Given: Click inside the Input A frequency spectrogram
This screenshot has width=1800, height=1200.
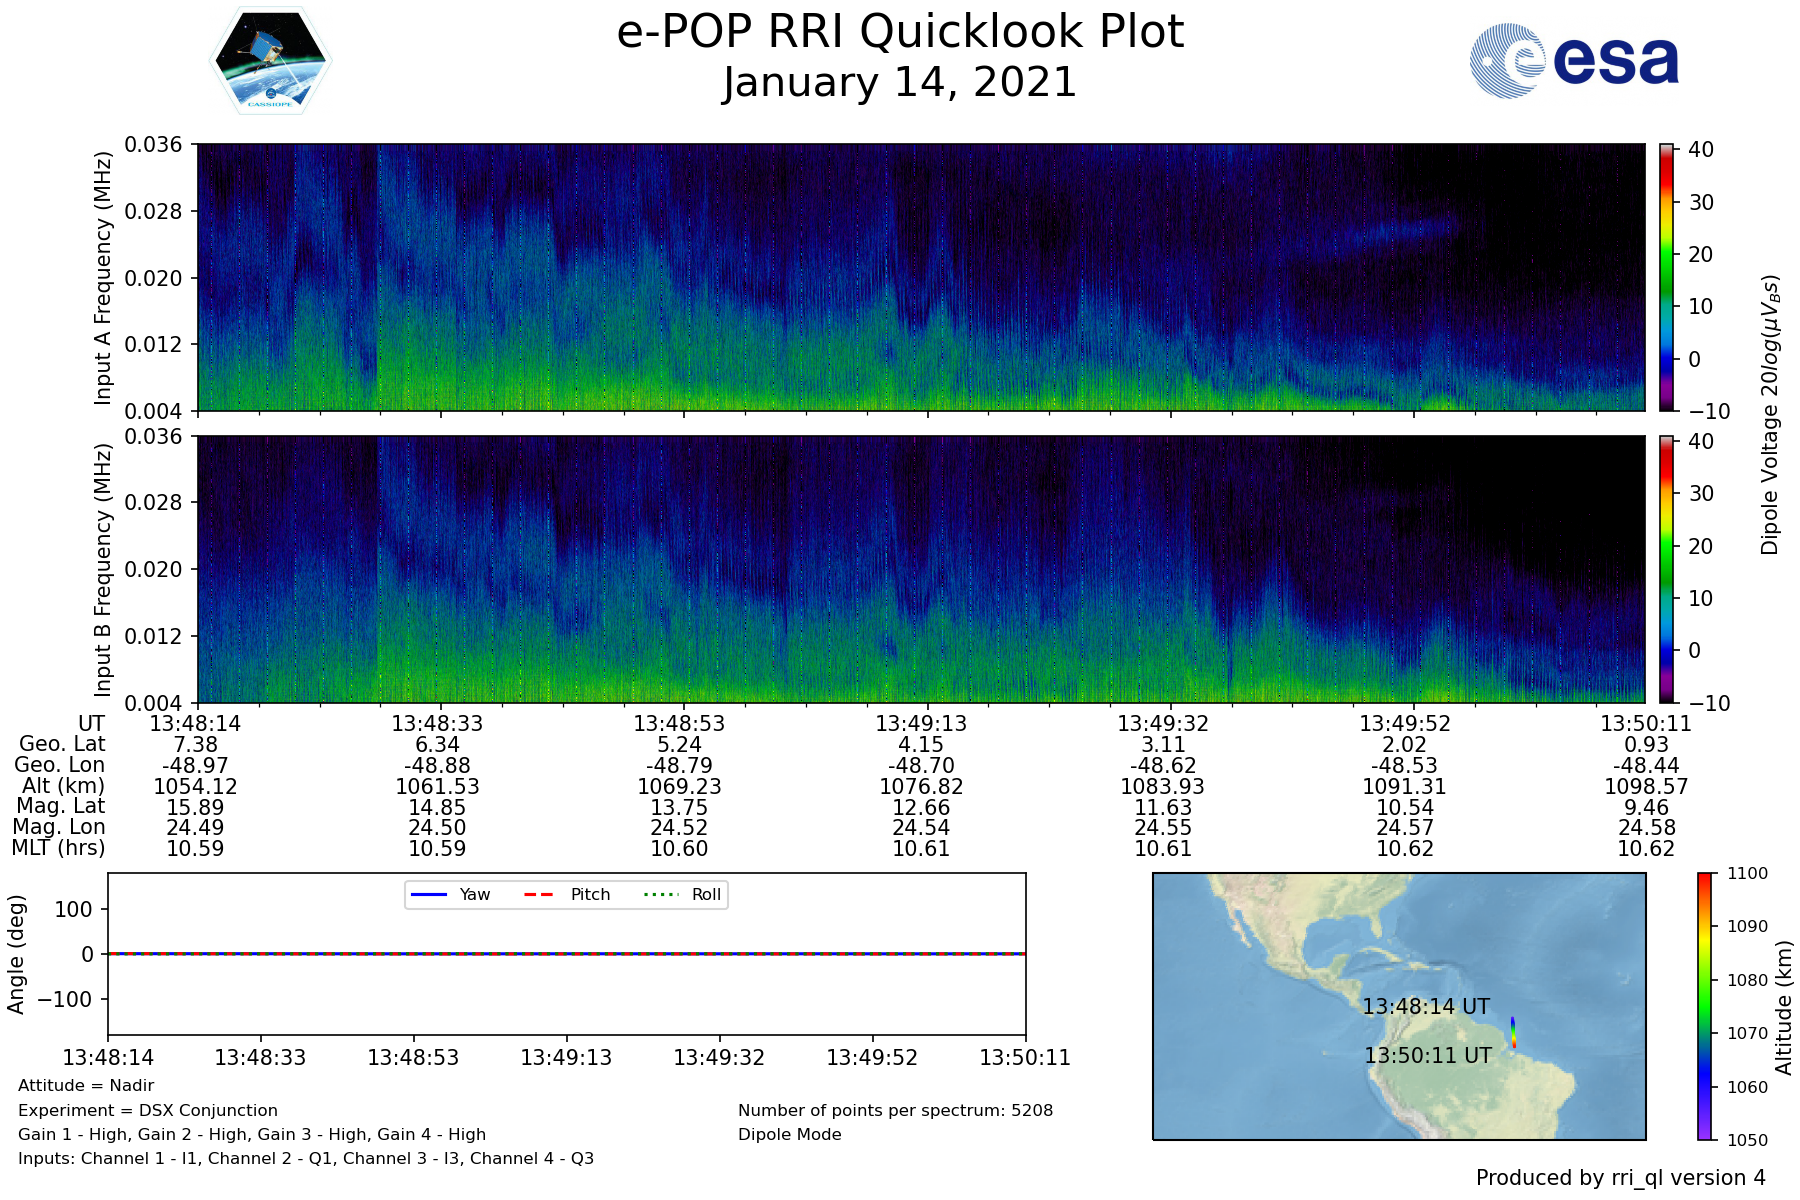Looking at the screenshot, I should pos(920,277).
